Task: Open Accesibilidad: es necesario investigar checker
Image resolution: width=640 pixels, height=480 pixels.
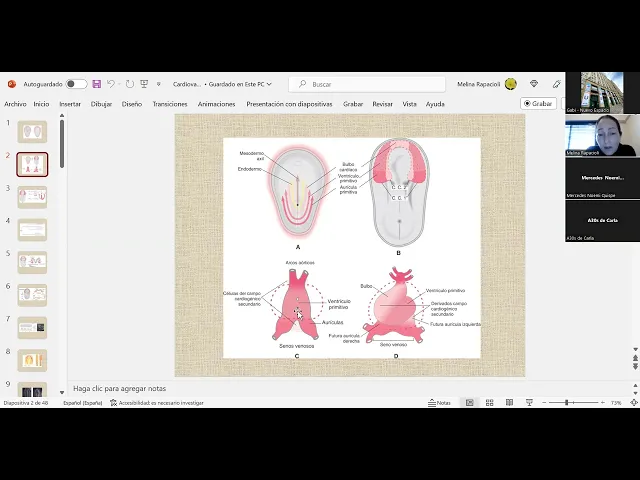Action: point(157,403)
